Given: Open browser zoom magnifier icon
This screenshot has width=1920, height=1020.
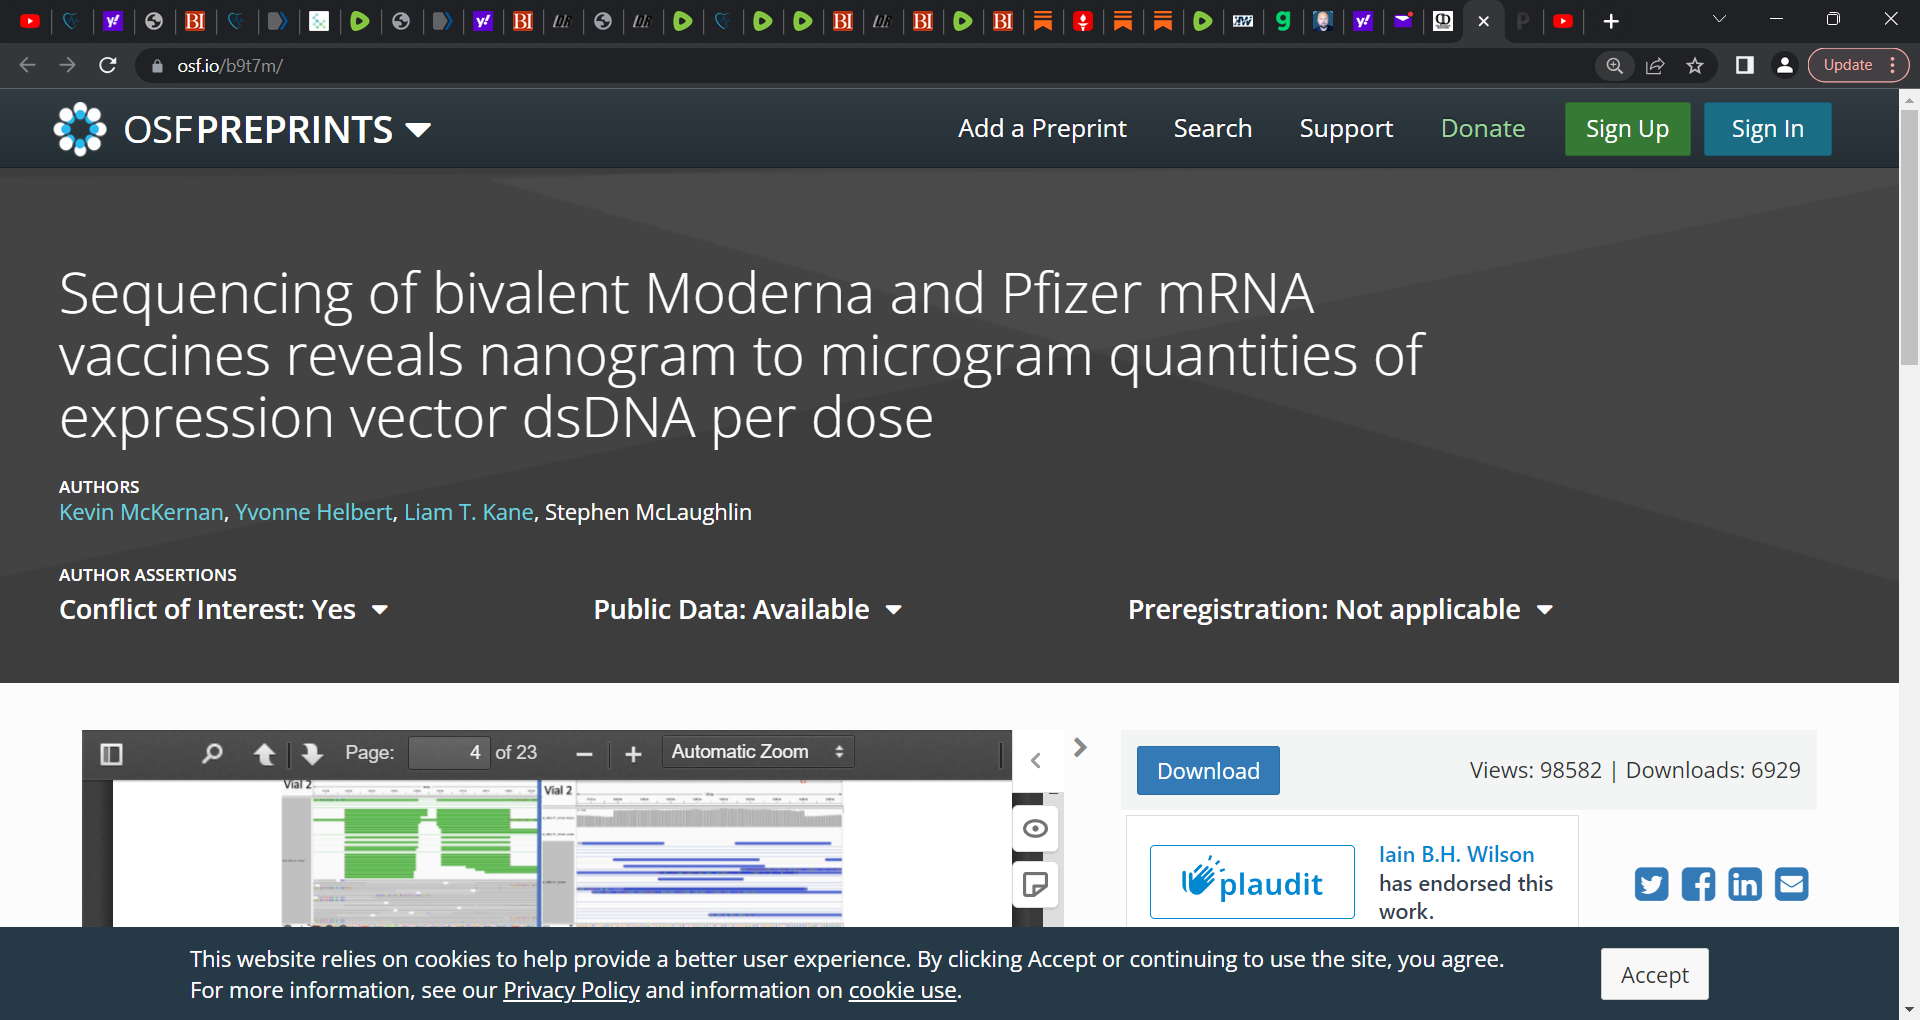Looking at the screenshot, I should pyautogui.click(x=1615, y=65).
